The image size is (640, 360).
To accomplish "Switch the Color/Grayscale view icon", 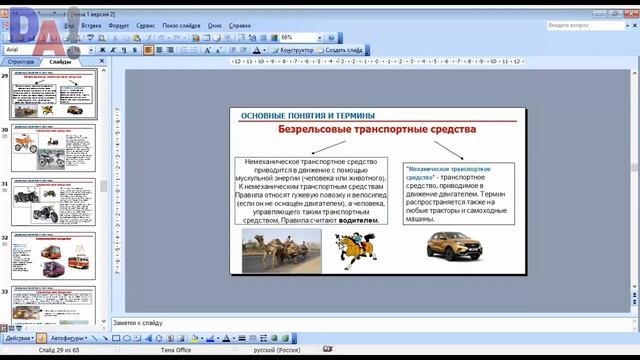I will [x=274, y=38].
